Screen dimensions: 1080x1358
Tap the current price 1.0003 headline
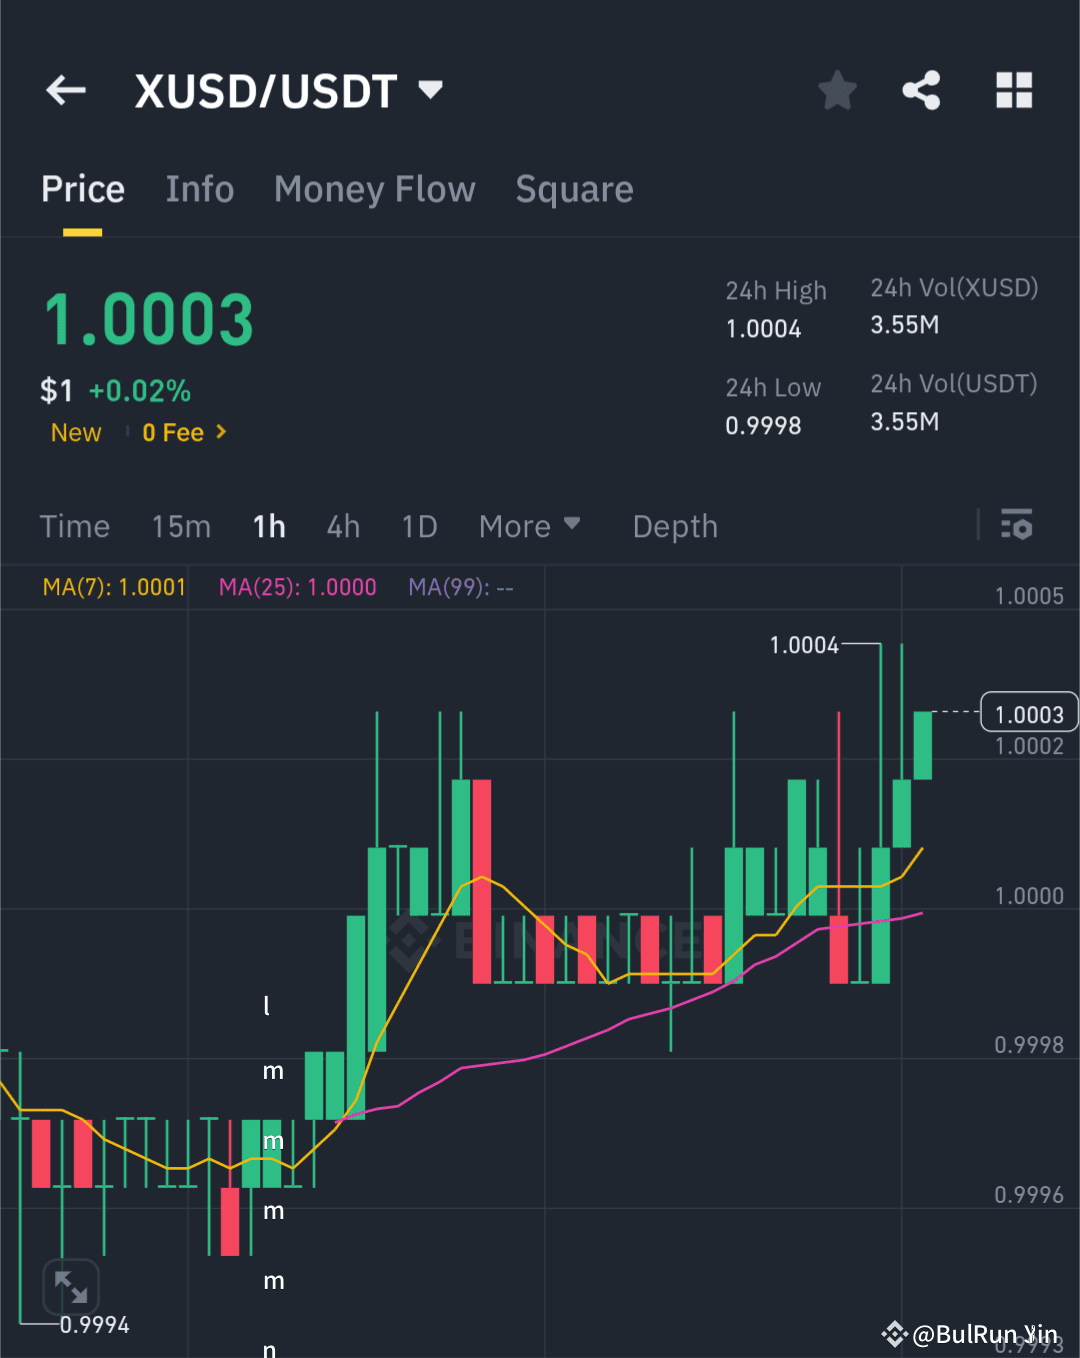point(149,320)
